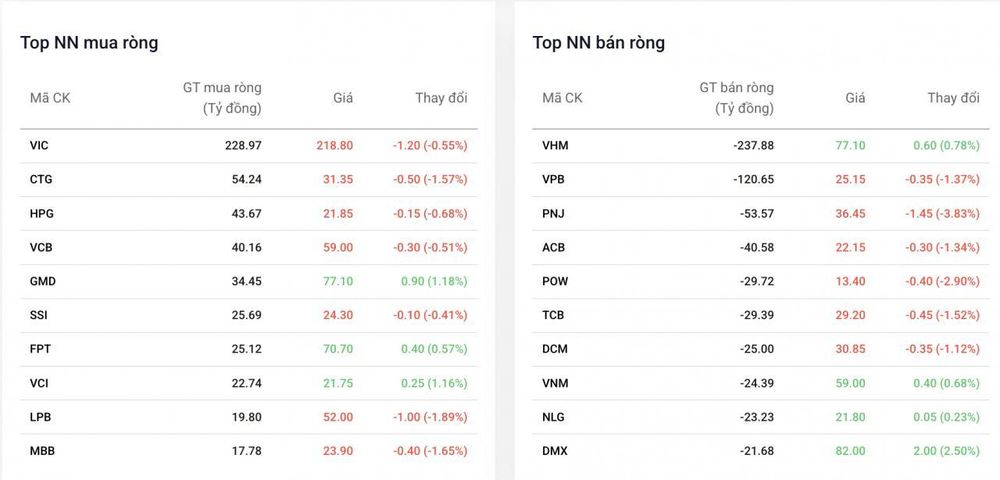The height and width of the screenshot is (480, 1000).
Task: Open the DCM ticker
Action: tap(554, 349)
